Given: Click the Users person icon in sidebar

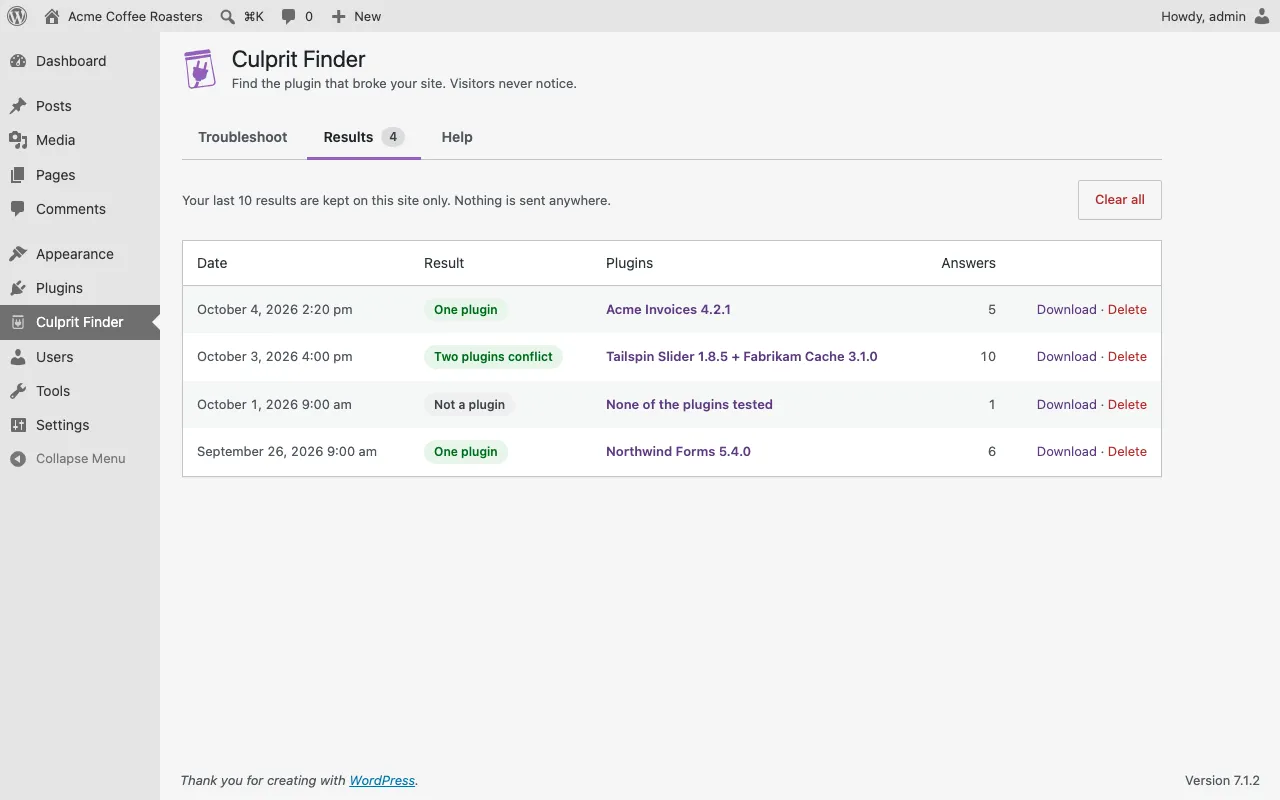Looking at the screenshot, I should coord(18,357).
